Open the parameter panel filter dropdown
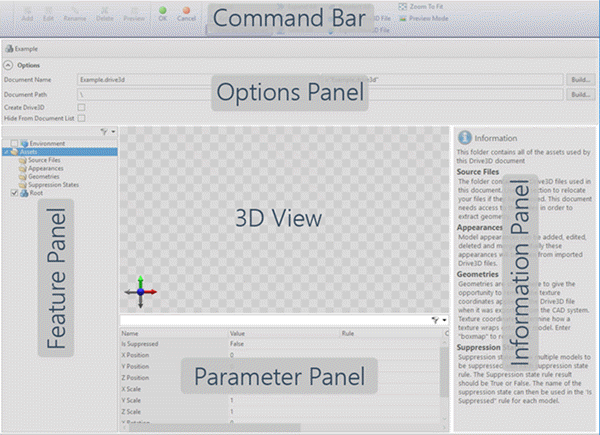The width and height of the screenshot is (600, 435). click(443, 320)
